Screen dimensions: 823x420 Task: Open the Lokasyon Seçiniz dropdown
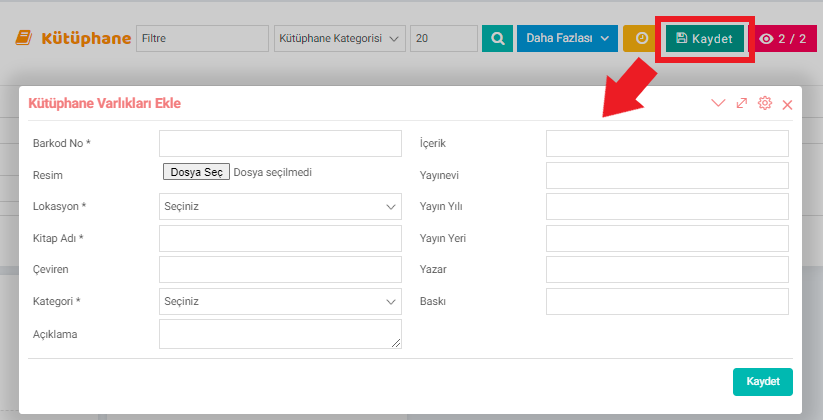pyautogui.click(x=280, y=206)
